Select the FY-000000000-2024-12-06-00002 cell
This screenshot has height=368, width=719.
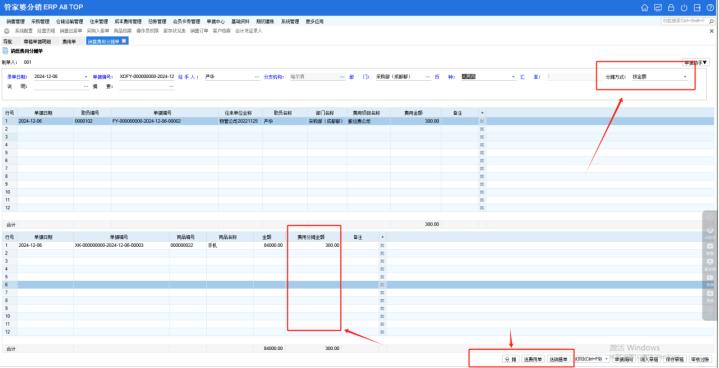pyautogui.click(x=164, y=121)
